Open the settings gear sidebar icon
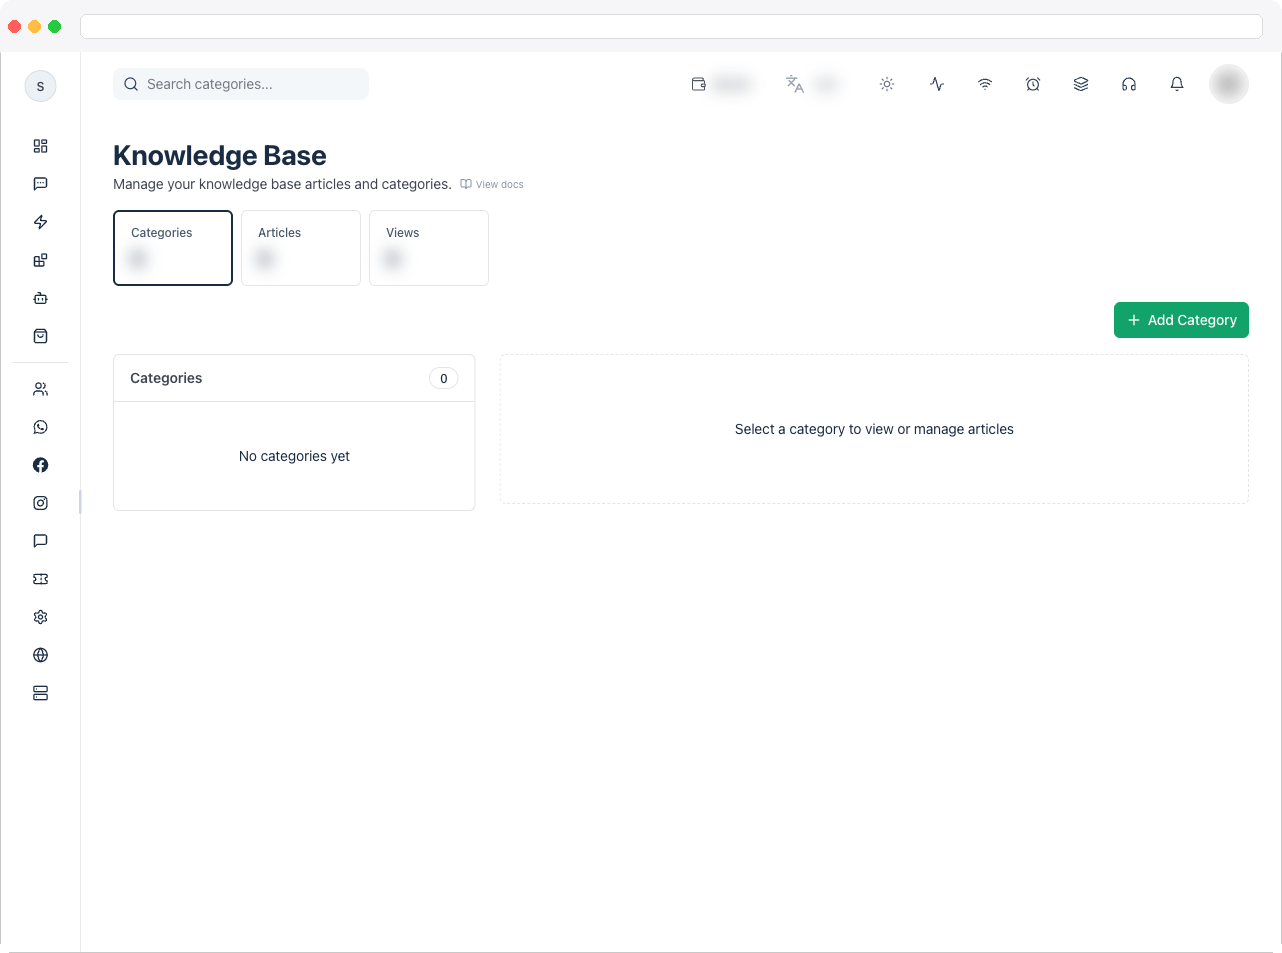 pyautogui.click(x=40, y=617)
